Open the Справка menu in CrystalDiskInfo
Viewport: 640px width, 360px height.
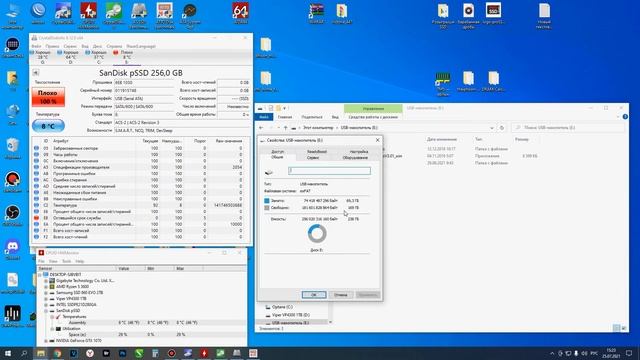pos(114,46)
